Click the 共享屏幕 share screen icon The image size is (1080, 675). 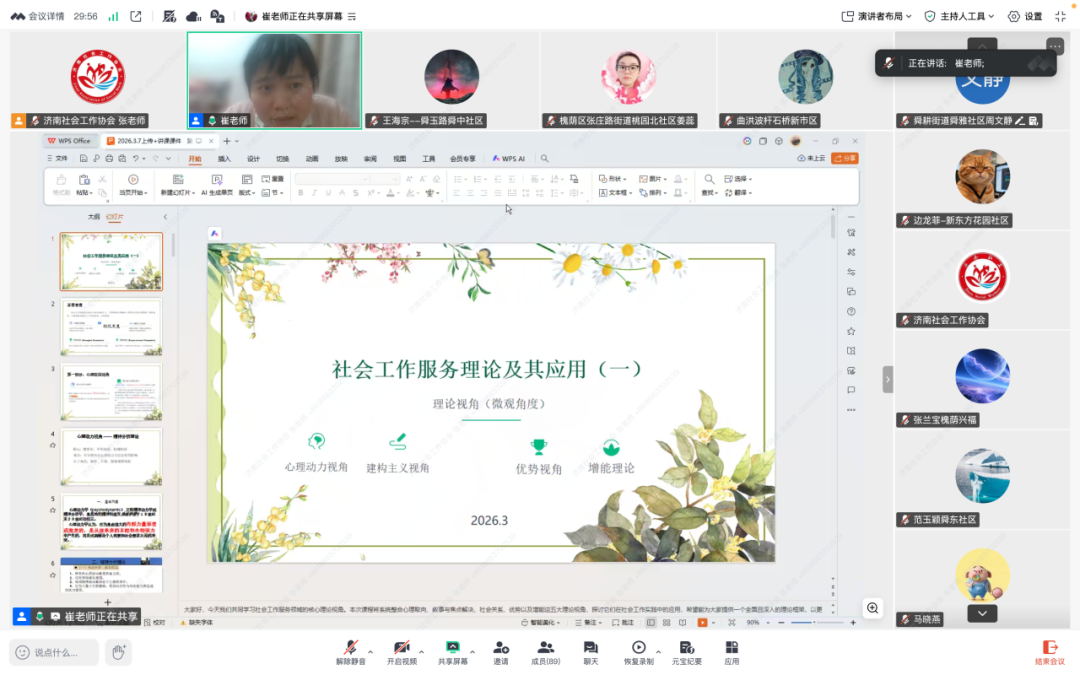[452, 648]
